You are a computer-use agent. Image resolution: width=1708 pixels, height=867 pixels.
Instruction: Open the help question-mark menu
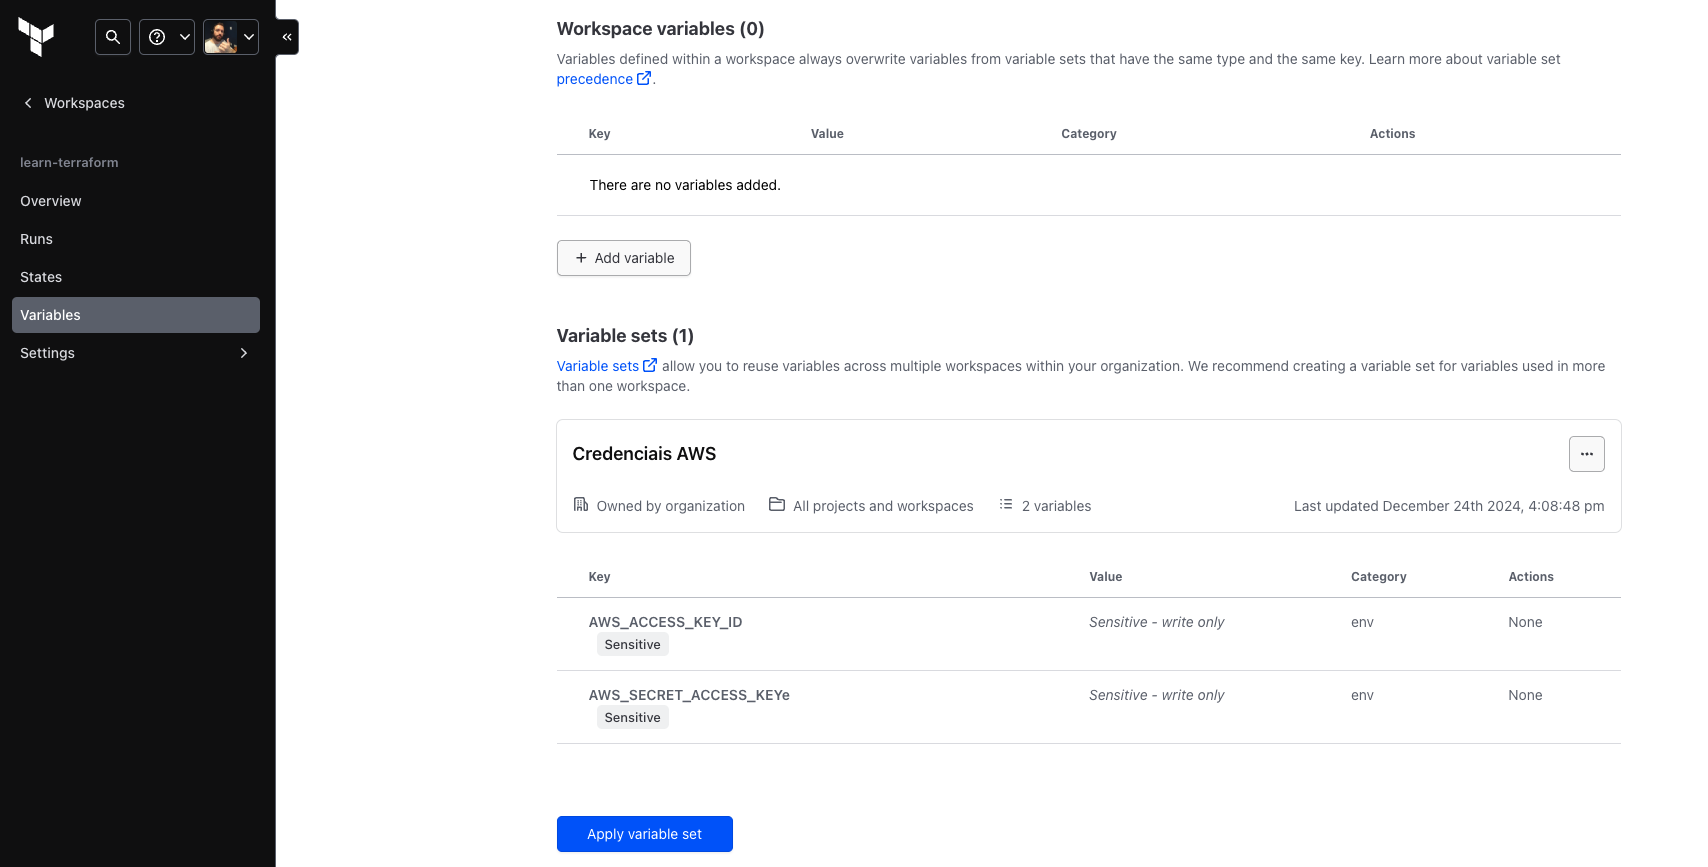coord(166,37)
